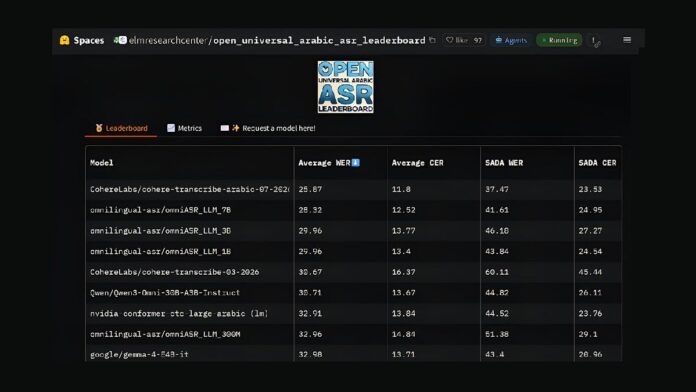Select the omnilingual-asr/omniASR_LLM_7B row
This screenshot has width=696, height=392.
click(x=353, y=210)
